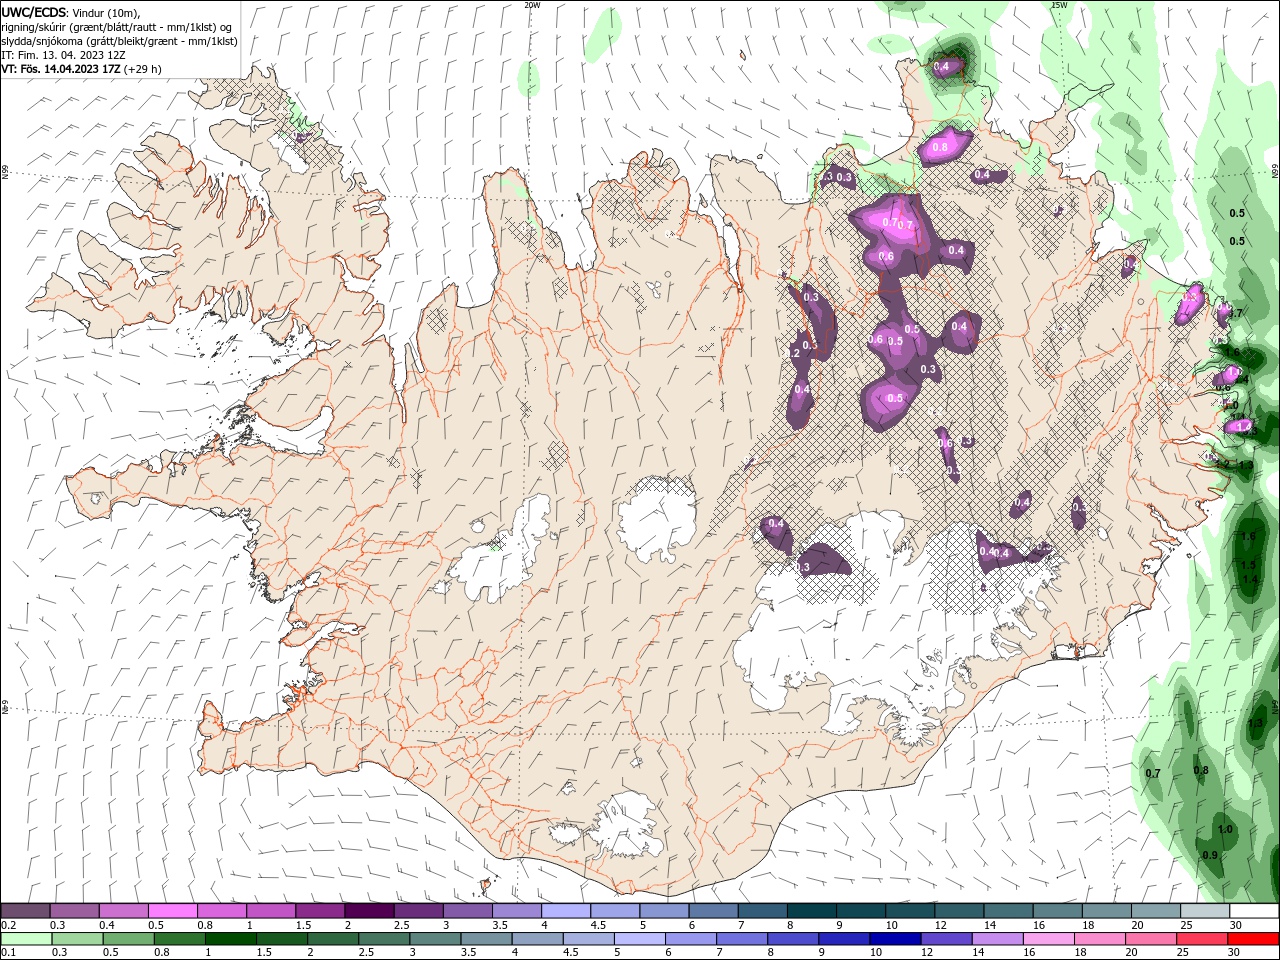Pick the lower legend swatch labelled 3
The height and width of the screenshot is (960, 1280).
[434, 939]
